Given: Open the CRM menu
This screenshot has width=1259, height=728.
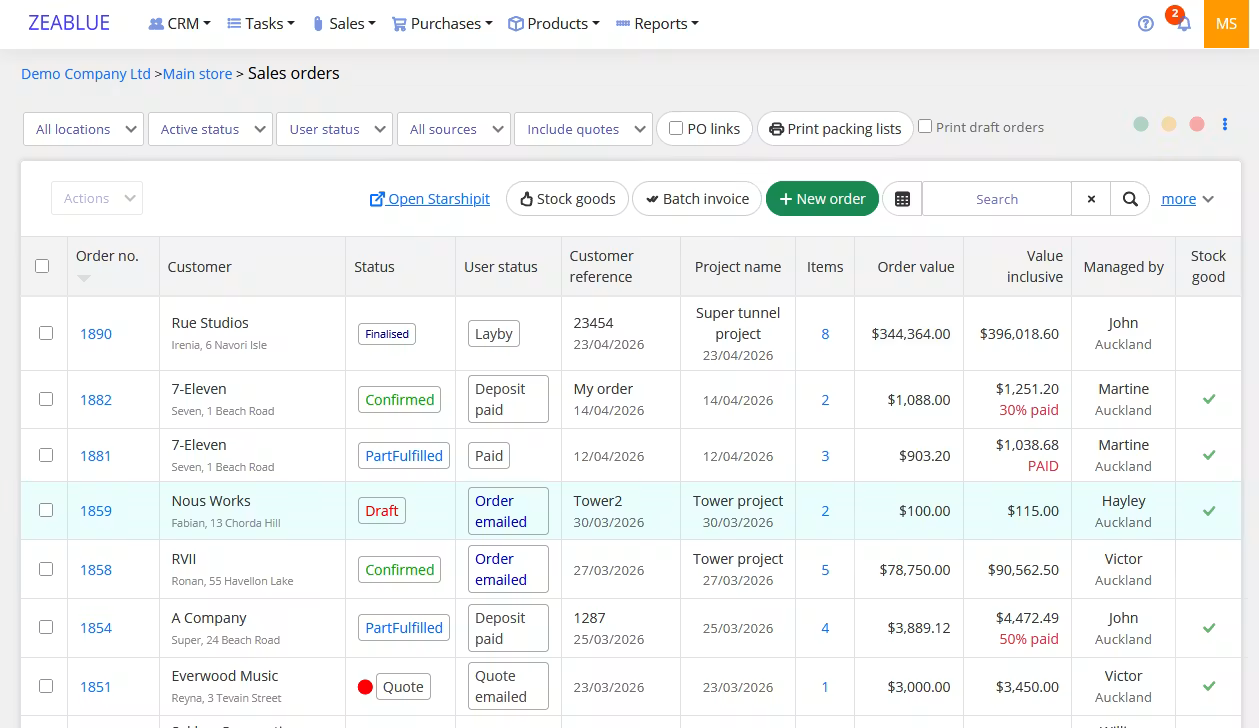Looking at the screenshot, I should pyautogui.click(x=179, y=23).
